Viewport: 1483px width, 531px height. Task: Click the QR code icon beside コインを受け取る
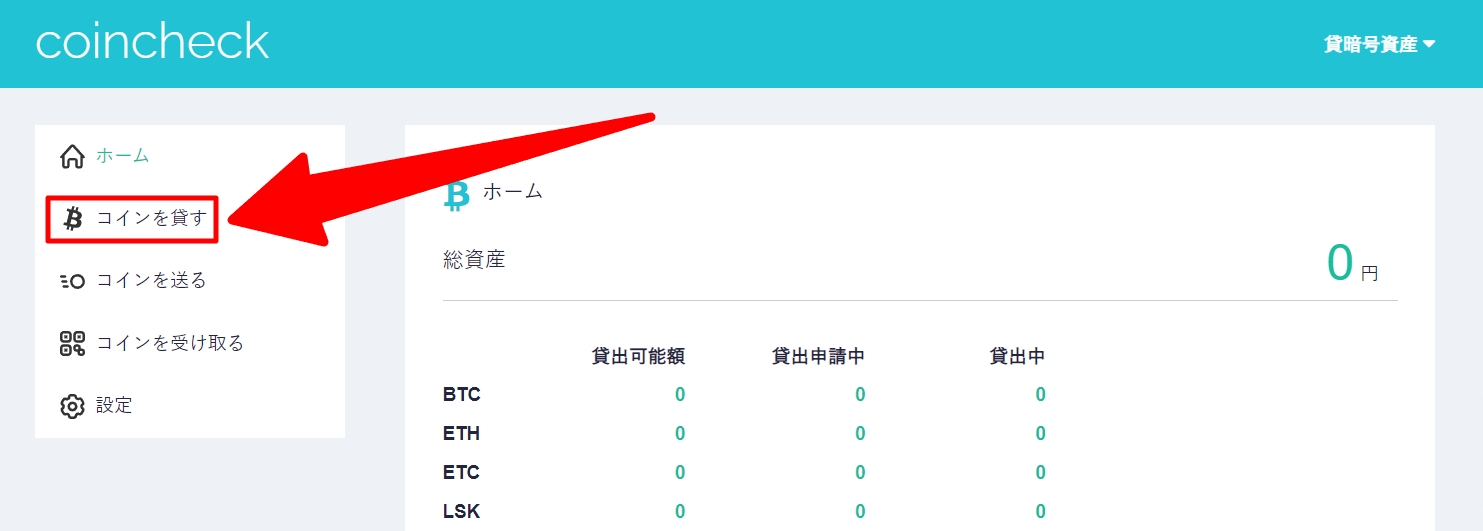coord(72,344)
